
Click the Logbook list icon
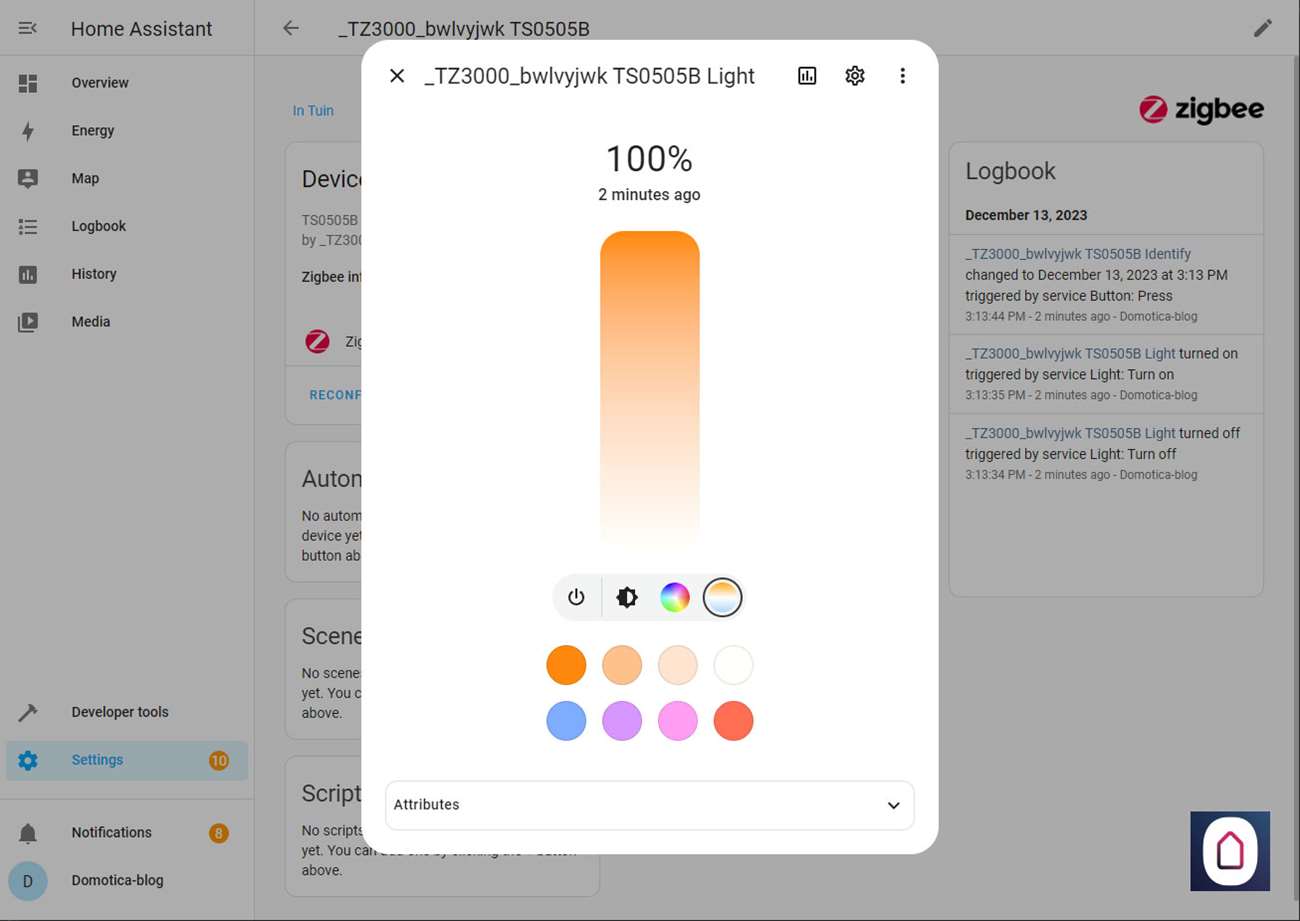[x=28, y=226]
